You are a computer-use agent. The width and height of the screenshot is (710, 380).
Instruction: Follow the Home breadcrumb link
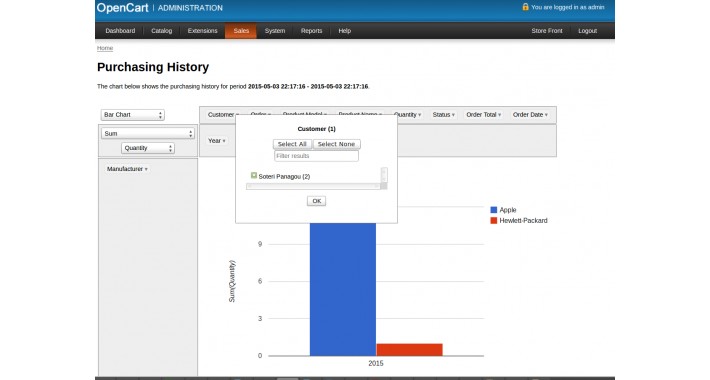click(105, 48)
